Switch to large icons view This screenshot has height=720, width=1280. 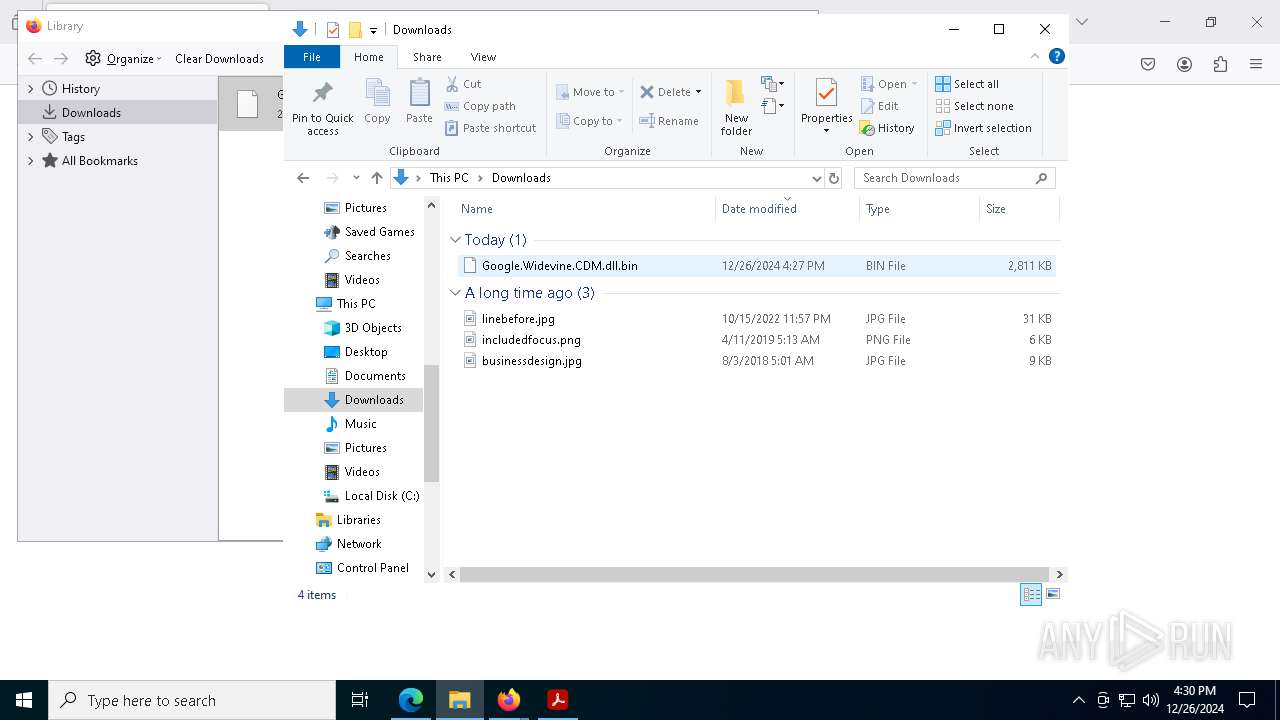click(1052, 595)
